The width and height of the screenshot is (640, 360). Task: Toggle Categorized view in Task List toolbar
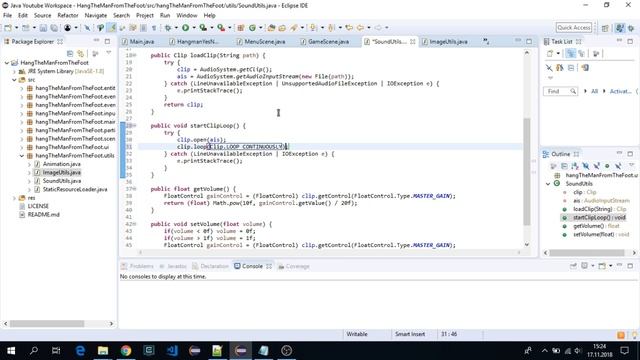[571, 54]
